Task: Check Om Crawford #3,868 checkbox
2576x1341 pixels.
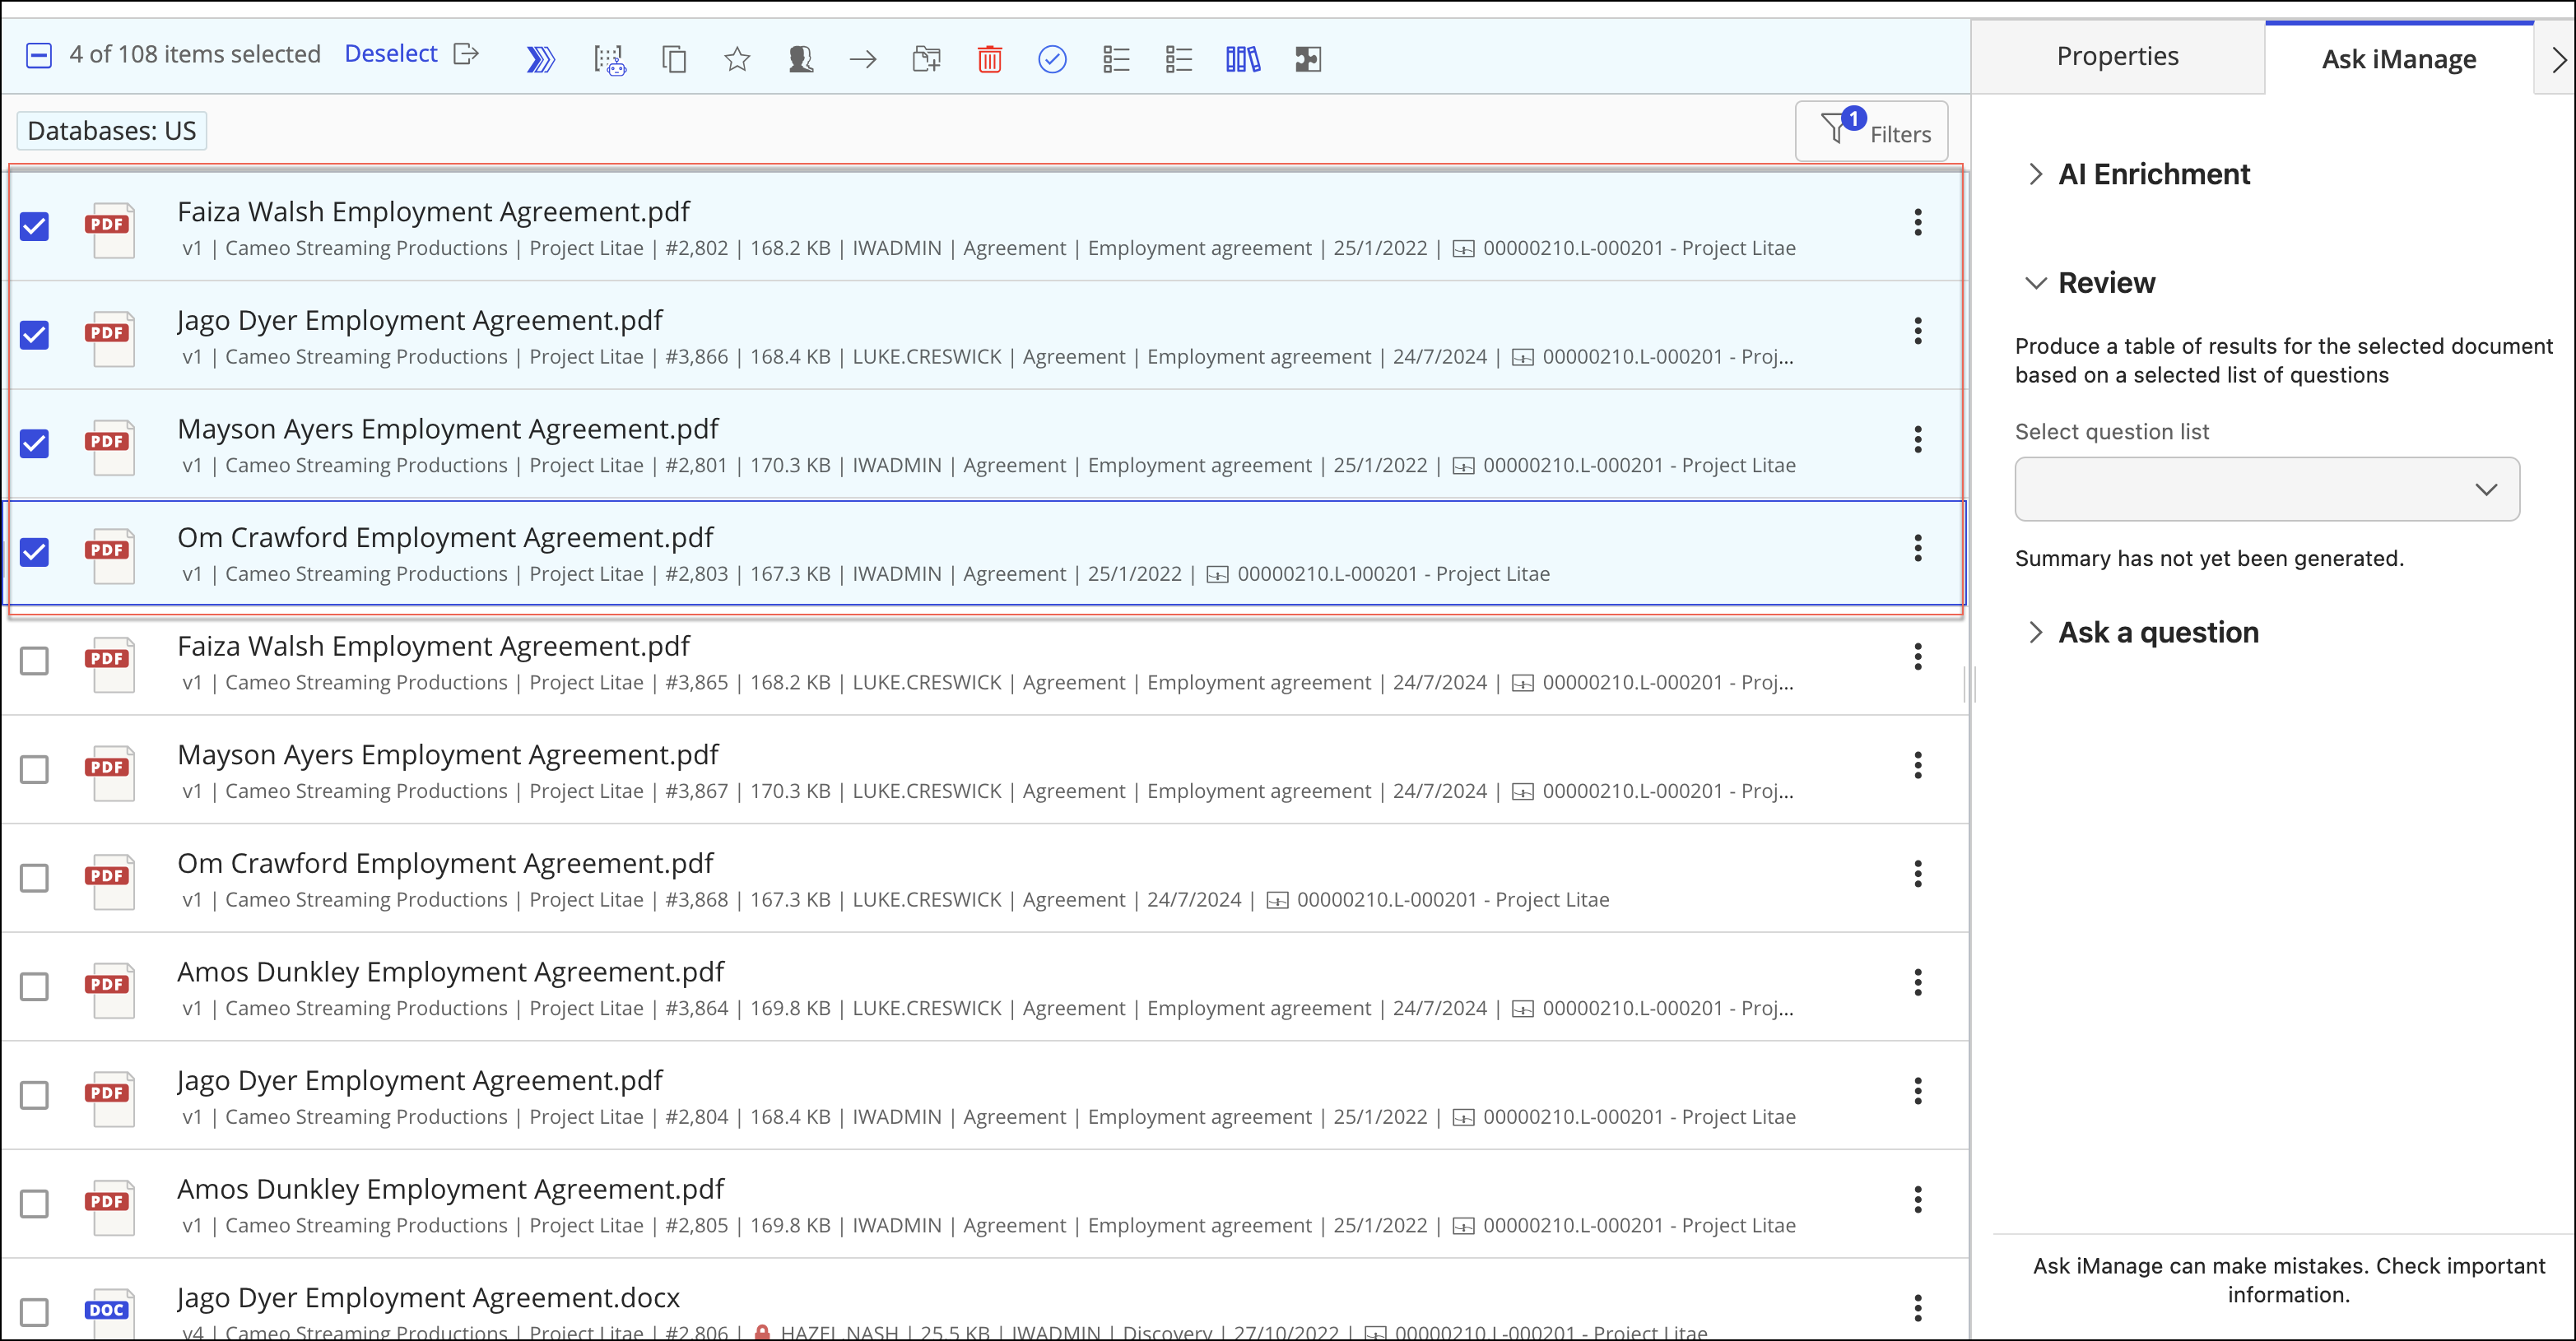Action: point(35,878)
